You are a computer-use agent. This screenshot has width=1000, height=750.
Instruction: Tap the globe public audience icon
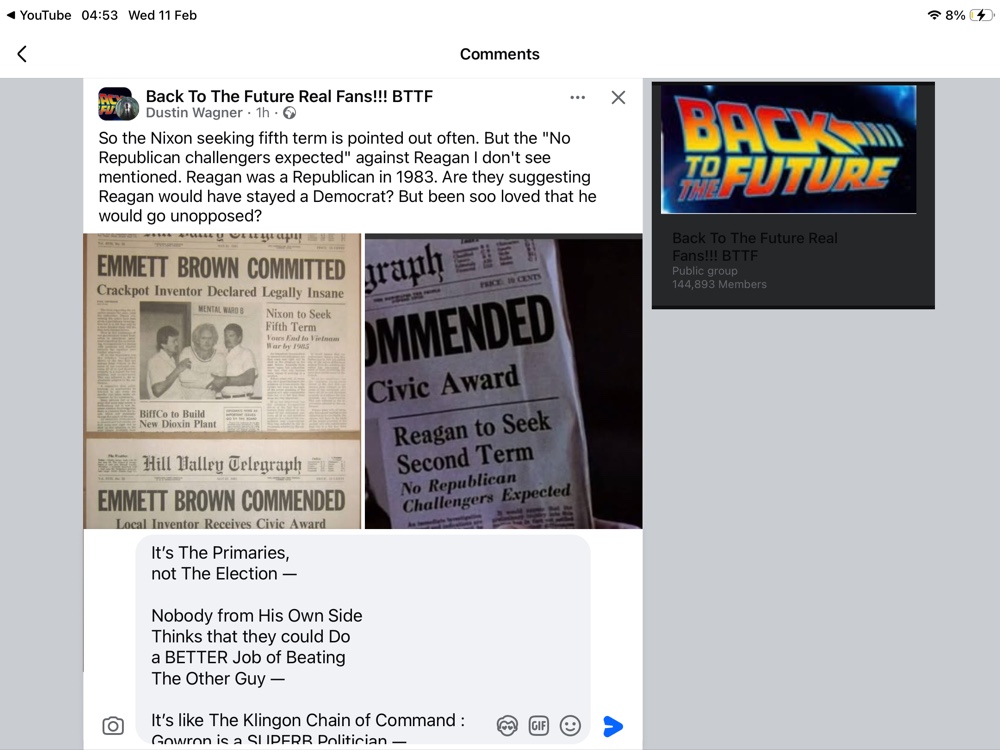point(290,113)
